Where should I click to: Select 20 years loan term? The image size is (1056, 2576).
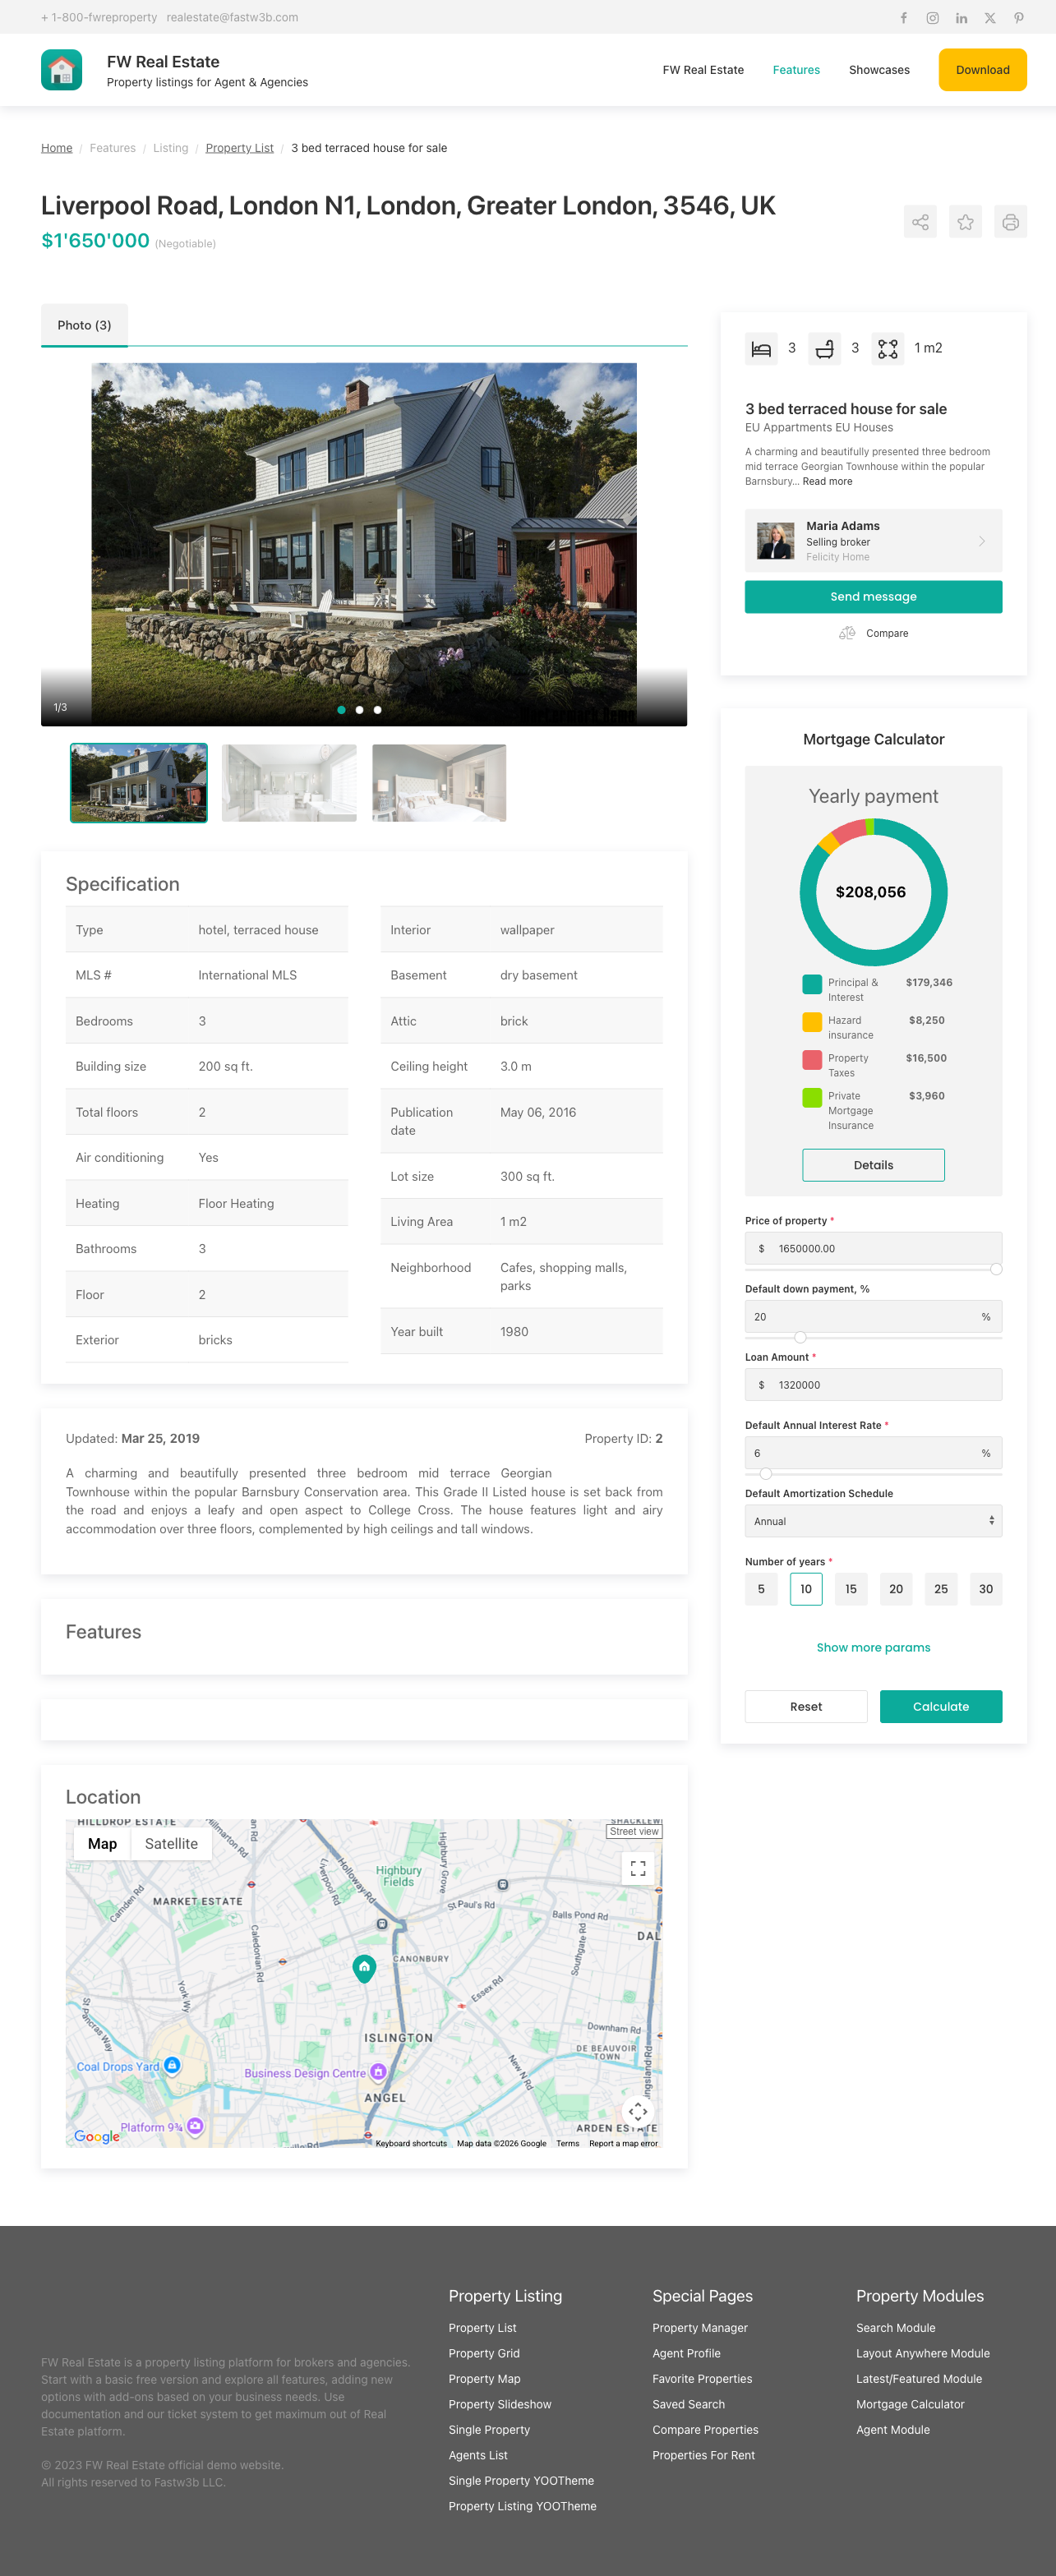(896, 1589)
